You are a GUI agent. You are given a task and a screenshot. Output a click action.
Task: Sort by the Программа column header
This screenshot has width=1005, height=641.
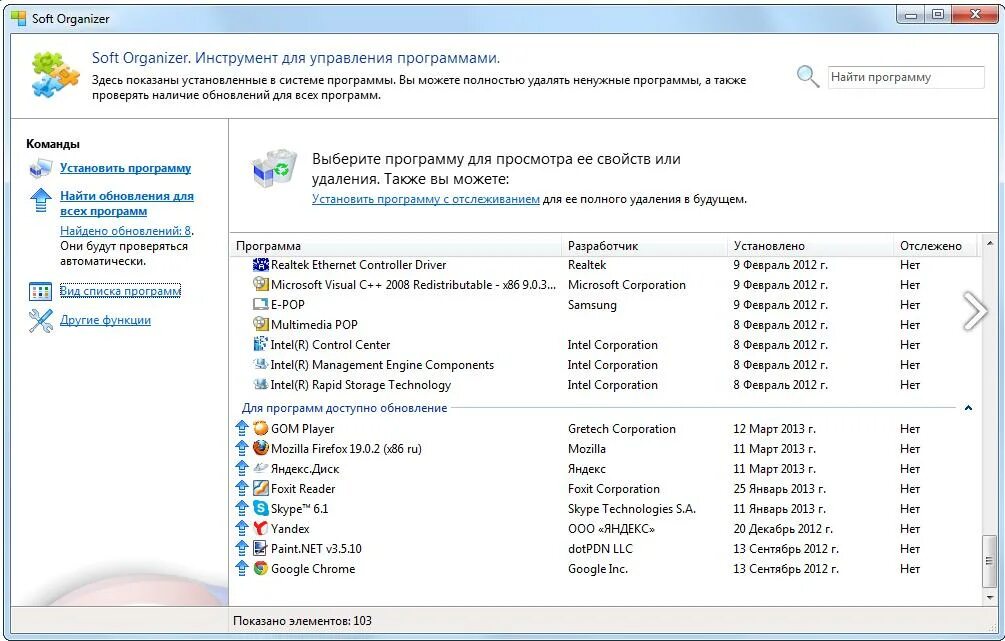click(396, 246)
